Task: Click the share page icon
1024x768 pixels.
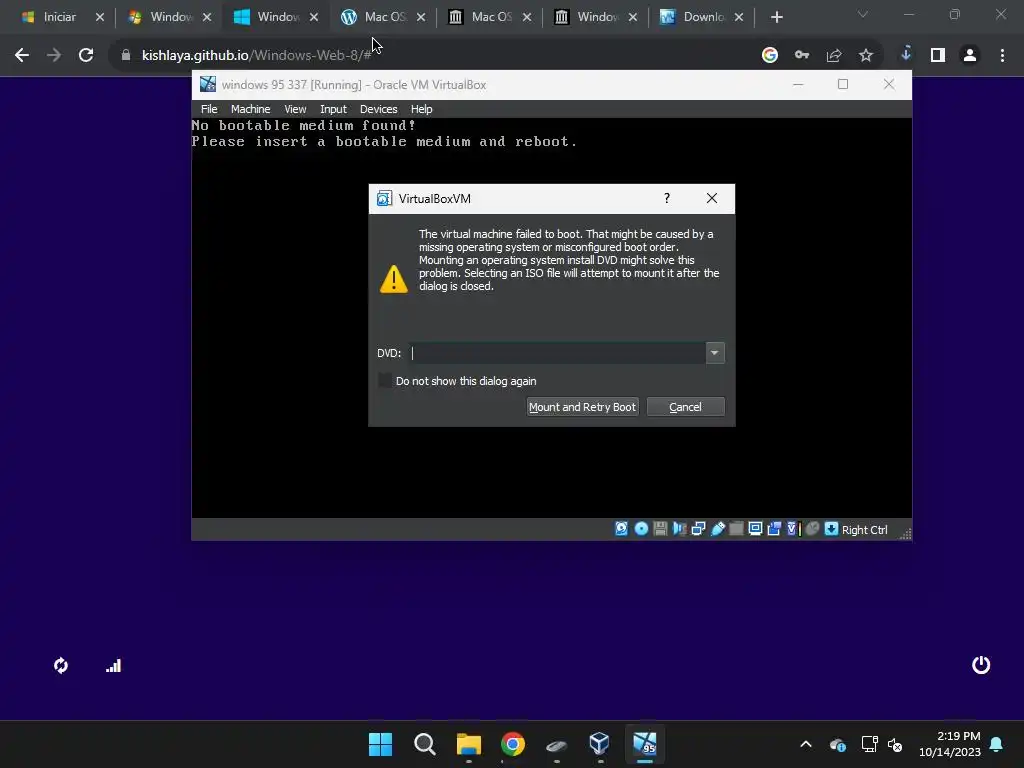Action: tap(834, 56)
